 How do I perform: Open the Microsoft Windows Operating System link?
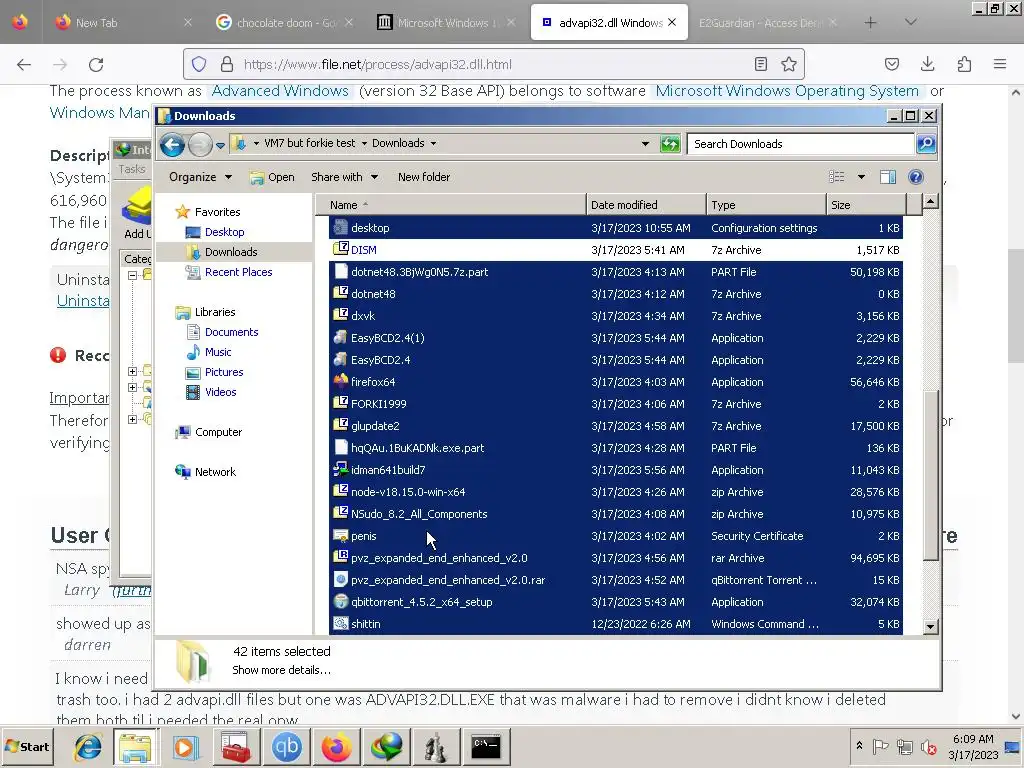[x=787, y=91]
